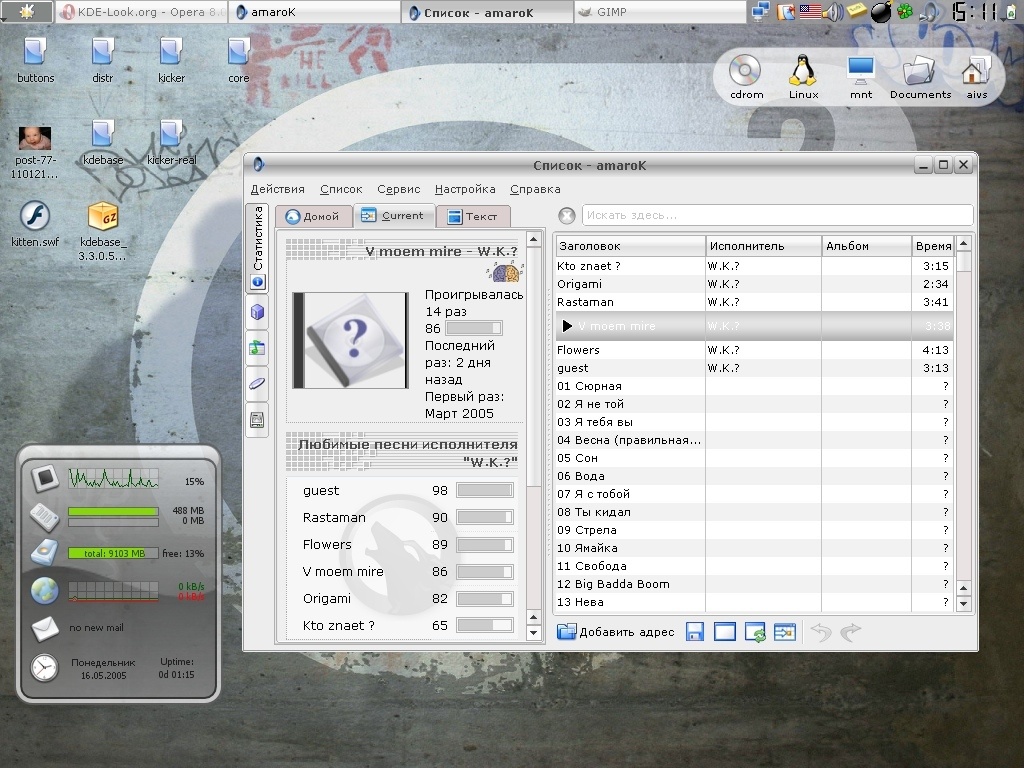The image size is (1024, 768).
Task: Click the save playlist floppy icon
Action: [x=694, y=632]
